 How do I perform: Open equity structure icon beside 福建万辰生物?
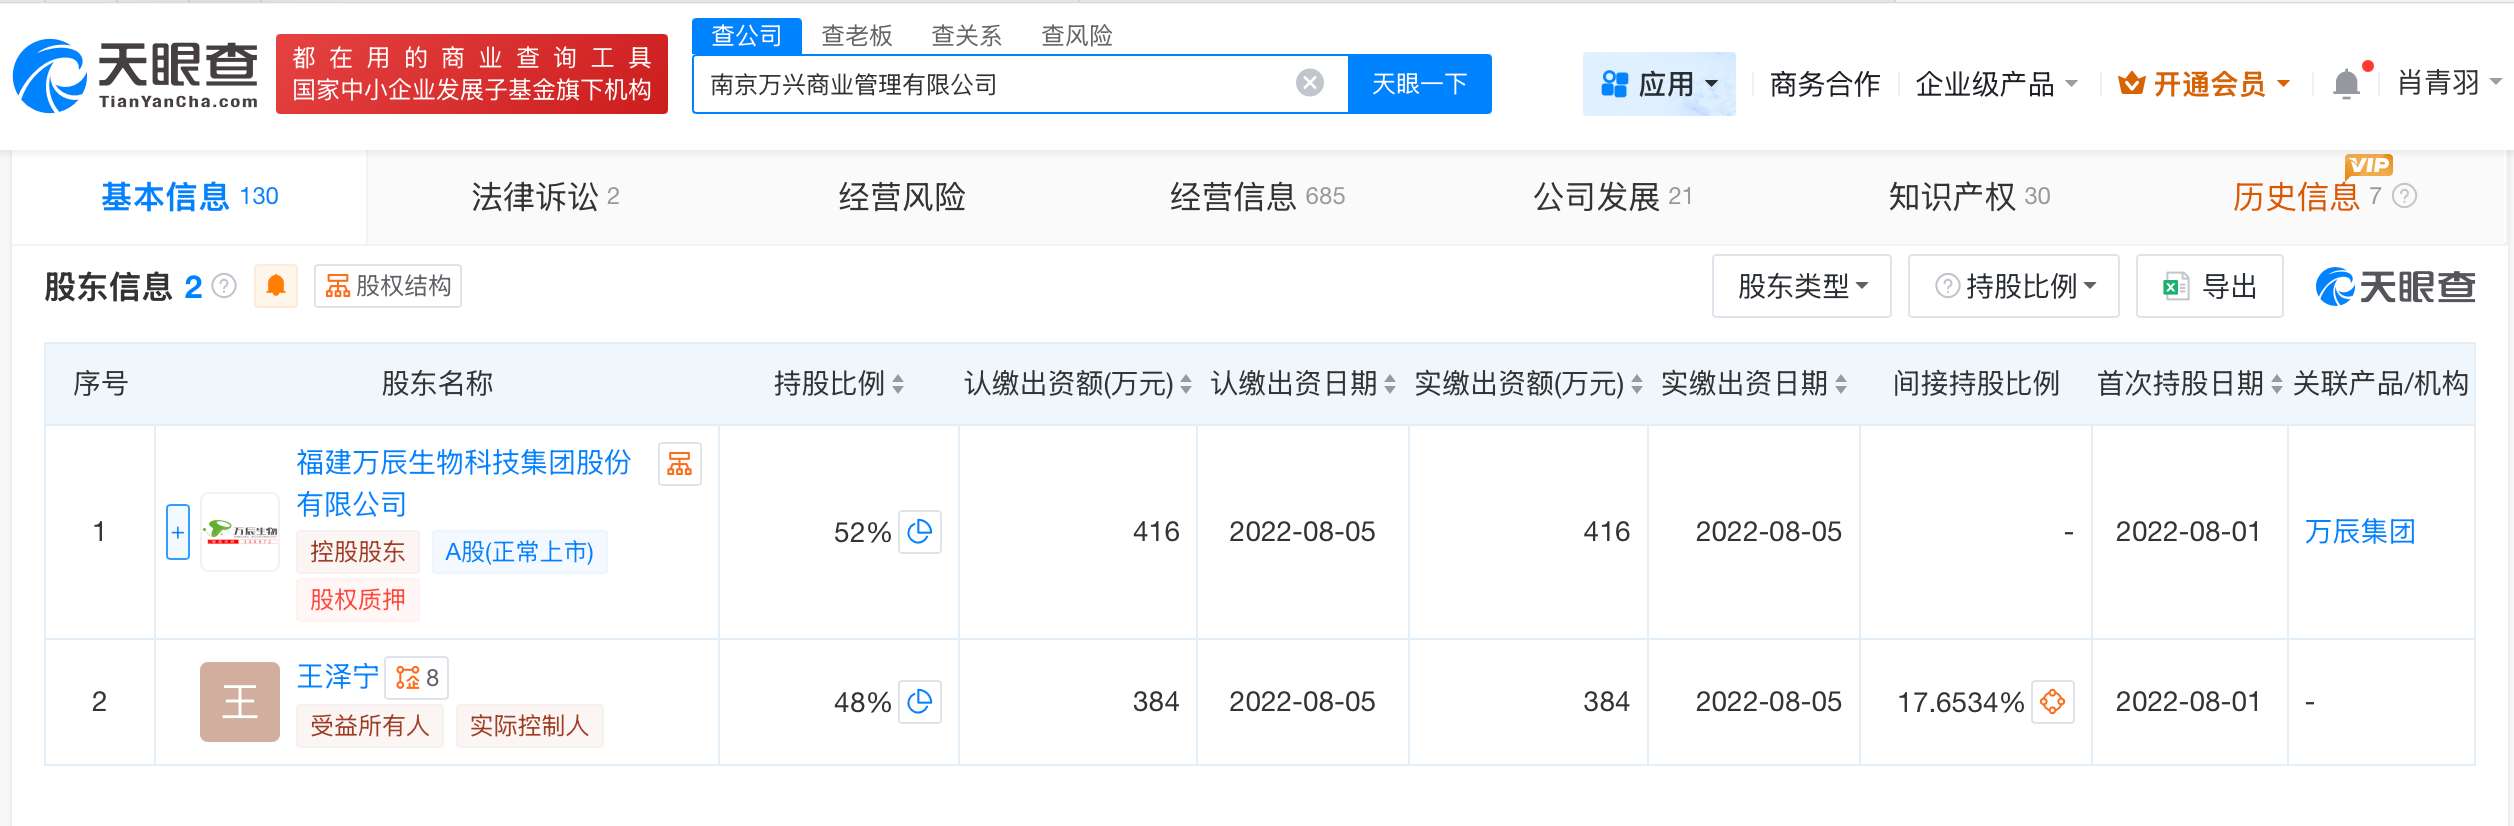click(x=680, y=464)
